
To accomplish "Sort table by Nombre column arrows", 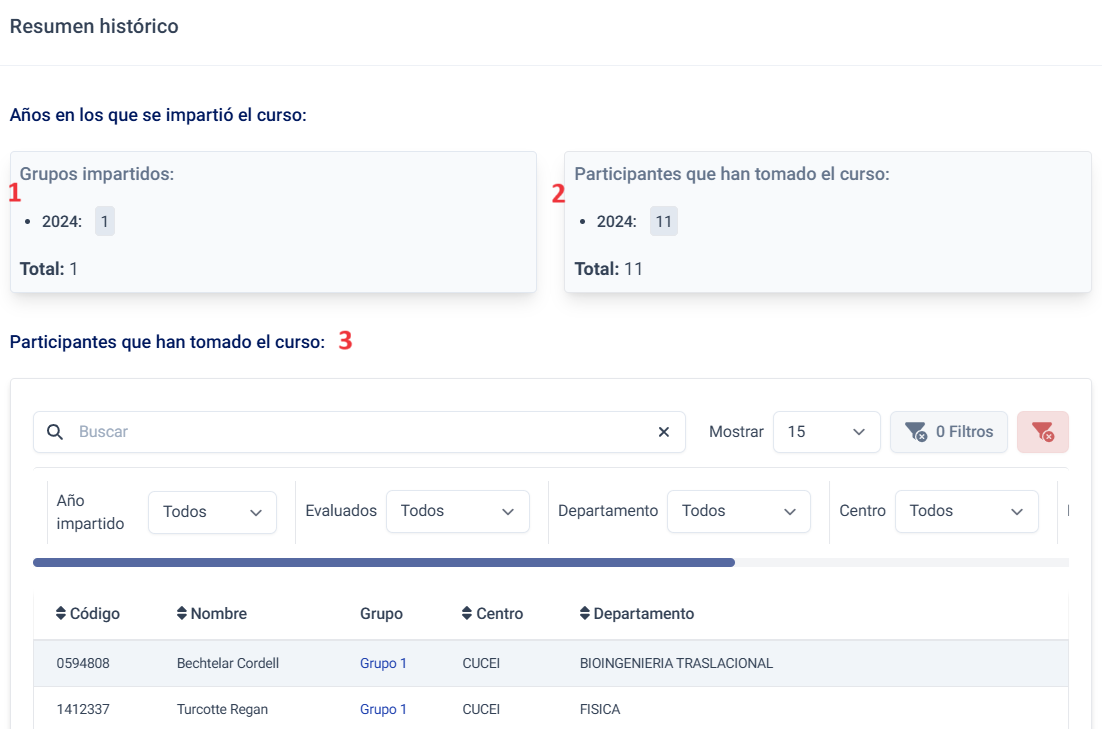I will [x=182, y=613].
